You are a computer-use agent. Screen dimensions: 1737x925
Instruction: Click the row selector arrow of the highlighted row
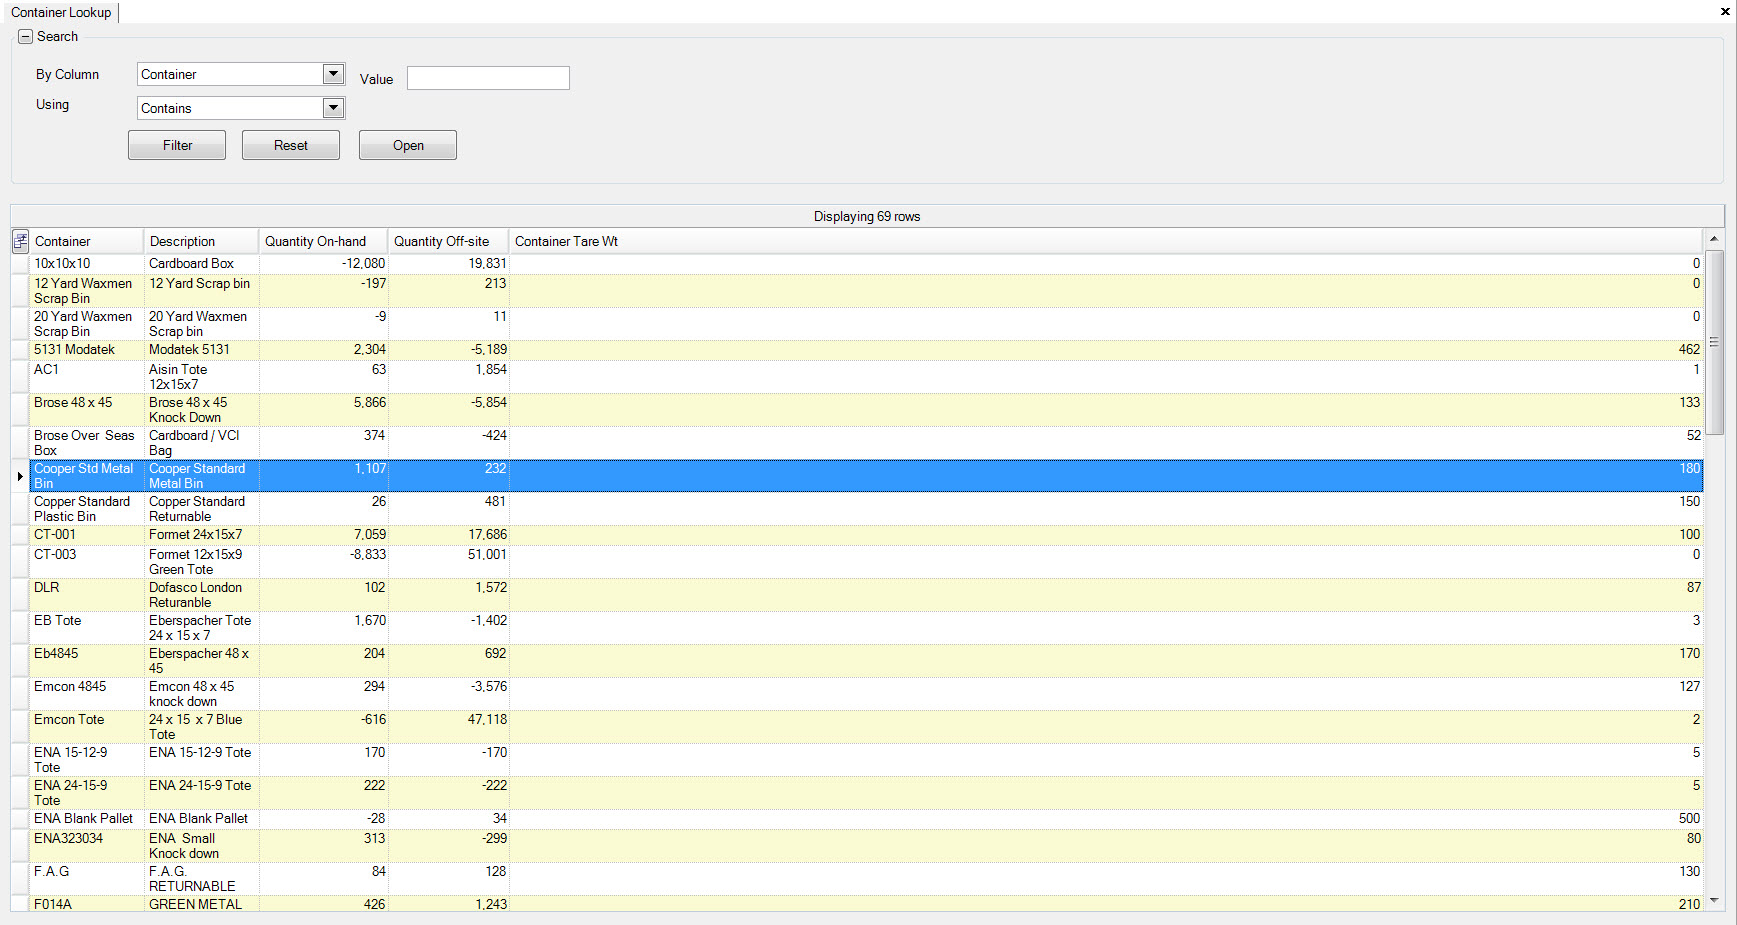tap(20, 476)
